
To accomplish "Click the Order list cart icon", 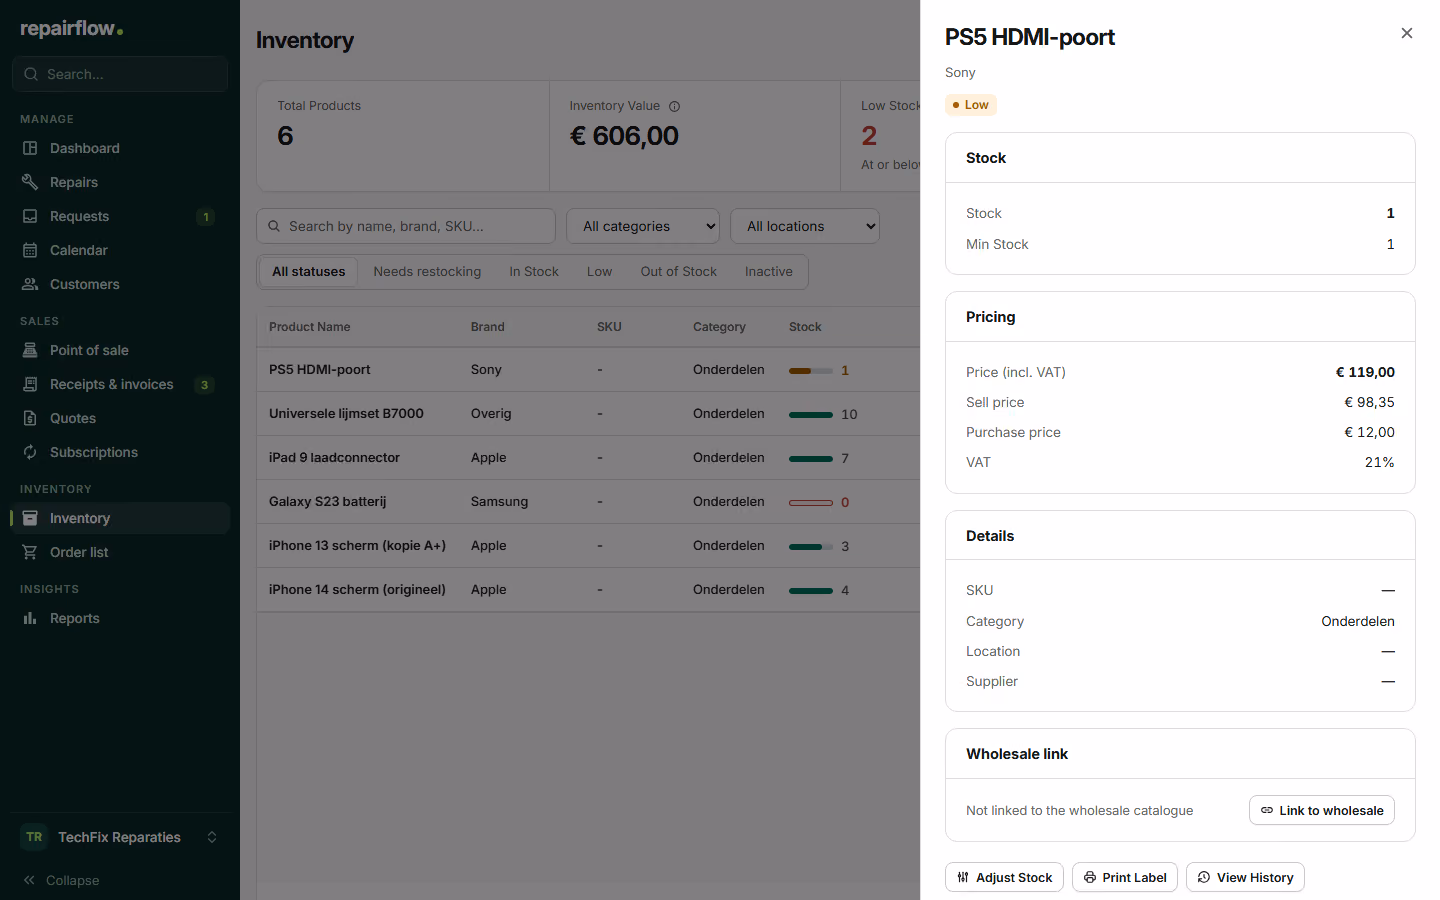I will click(x=30, y=552).
